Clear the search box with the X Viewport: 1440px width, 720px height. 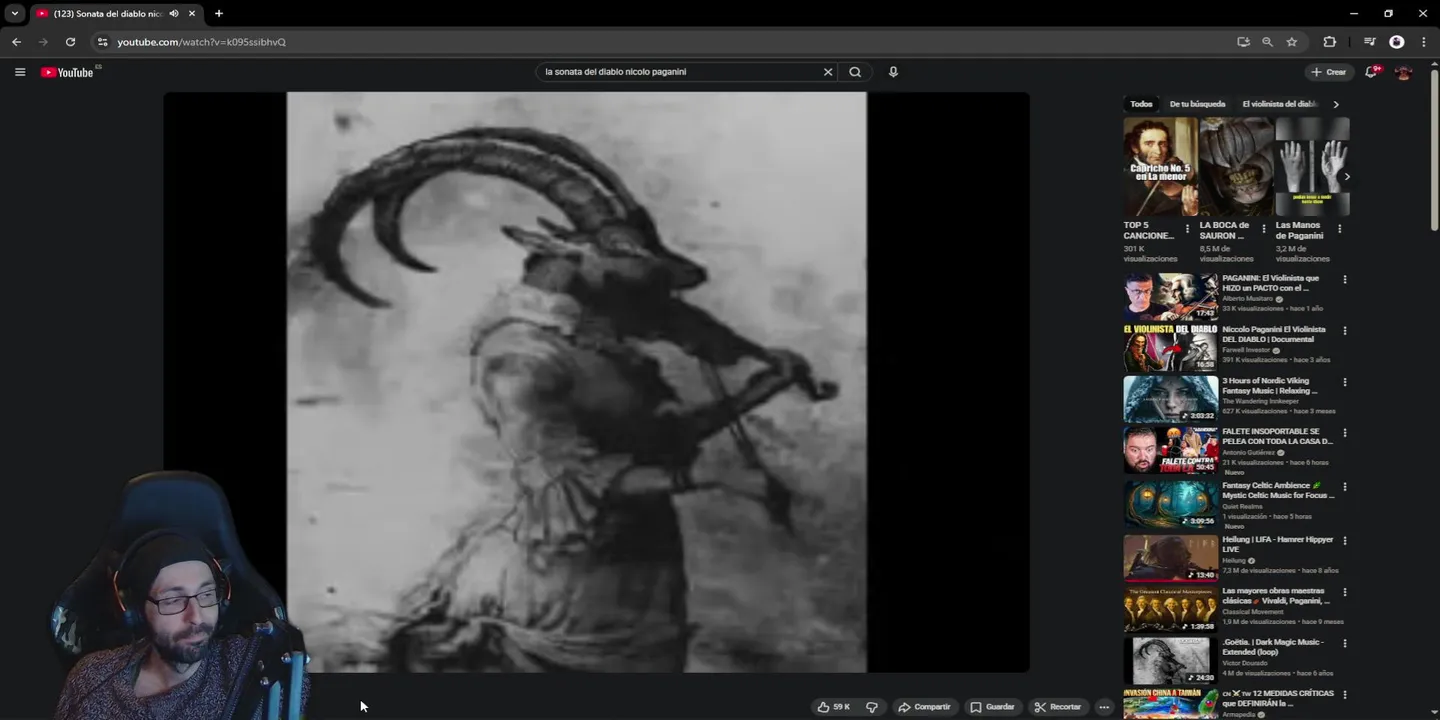coord(828,72)
